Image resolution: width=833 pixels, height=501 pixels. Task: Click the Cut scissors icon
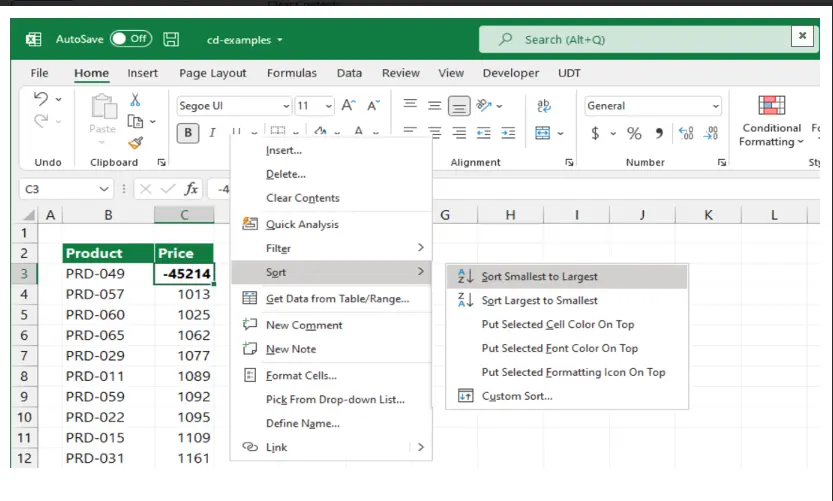[135, 99]
